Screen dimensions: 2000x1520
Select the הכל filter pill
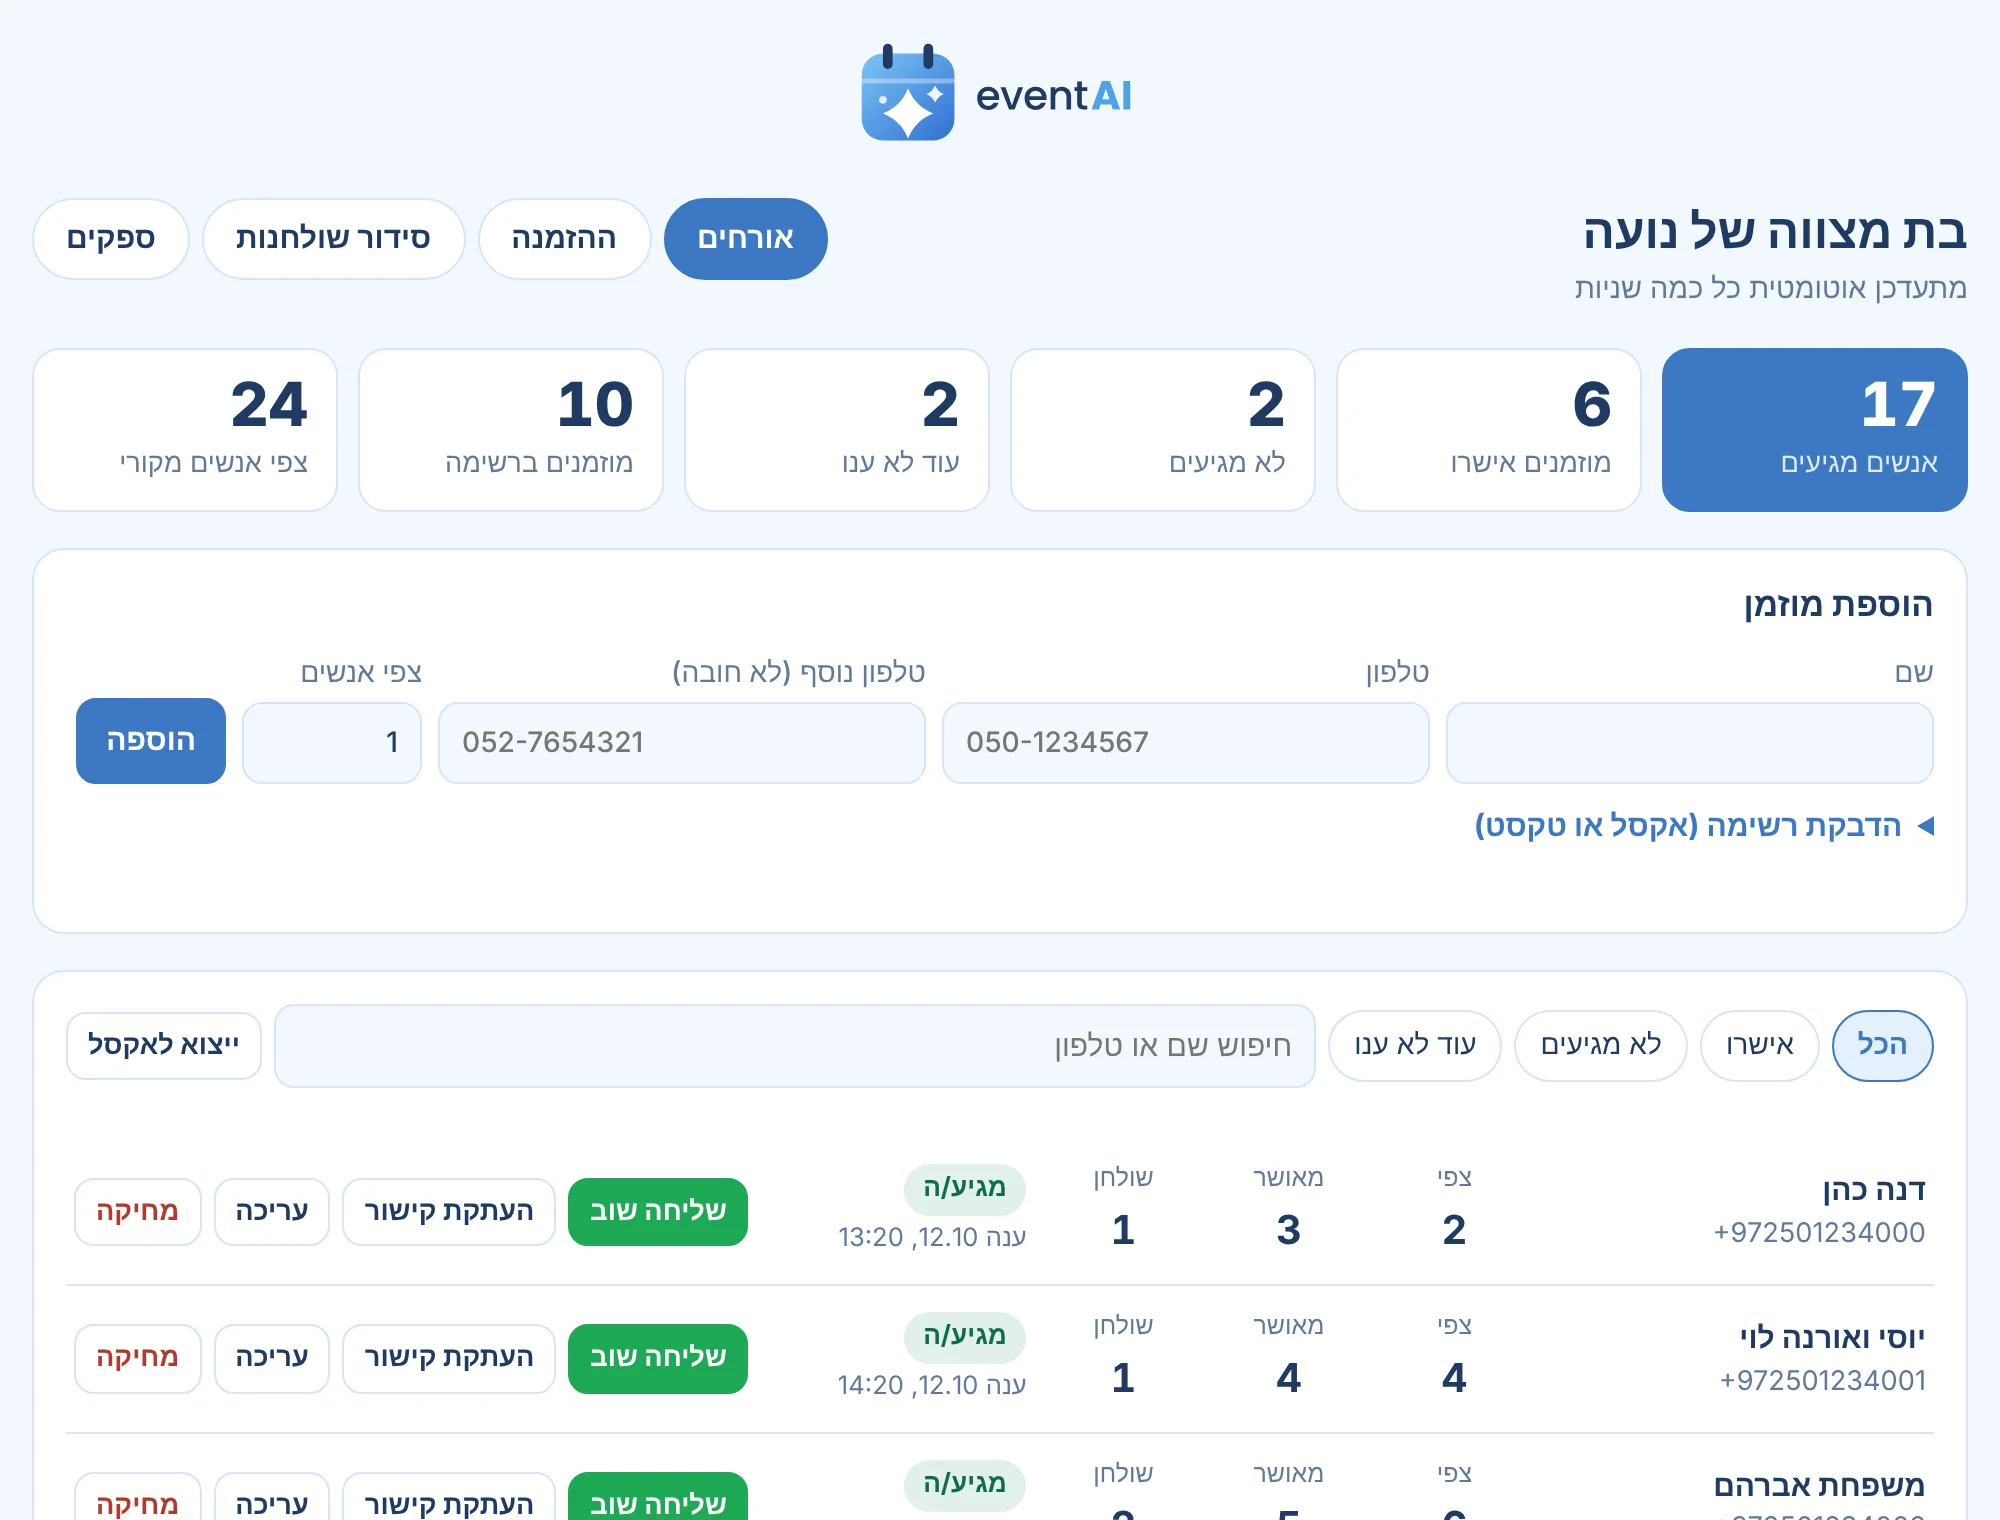tap(1882, 1046)
